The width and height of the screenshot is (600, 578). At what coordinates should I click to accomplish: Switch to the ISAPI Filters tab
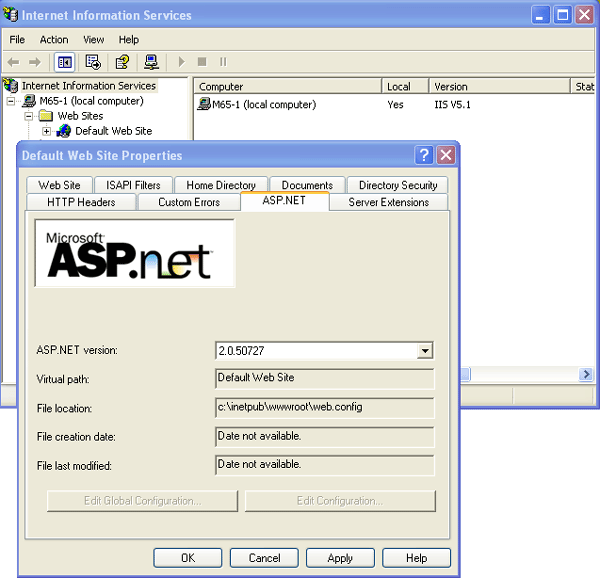pos(133,185)
